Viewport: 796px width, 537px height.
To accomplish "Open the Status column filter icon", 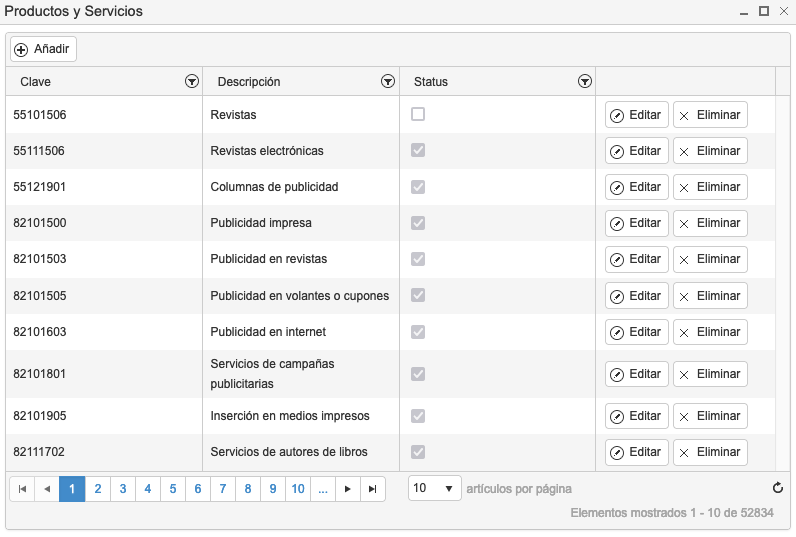I will coord(585,81).
